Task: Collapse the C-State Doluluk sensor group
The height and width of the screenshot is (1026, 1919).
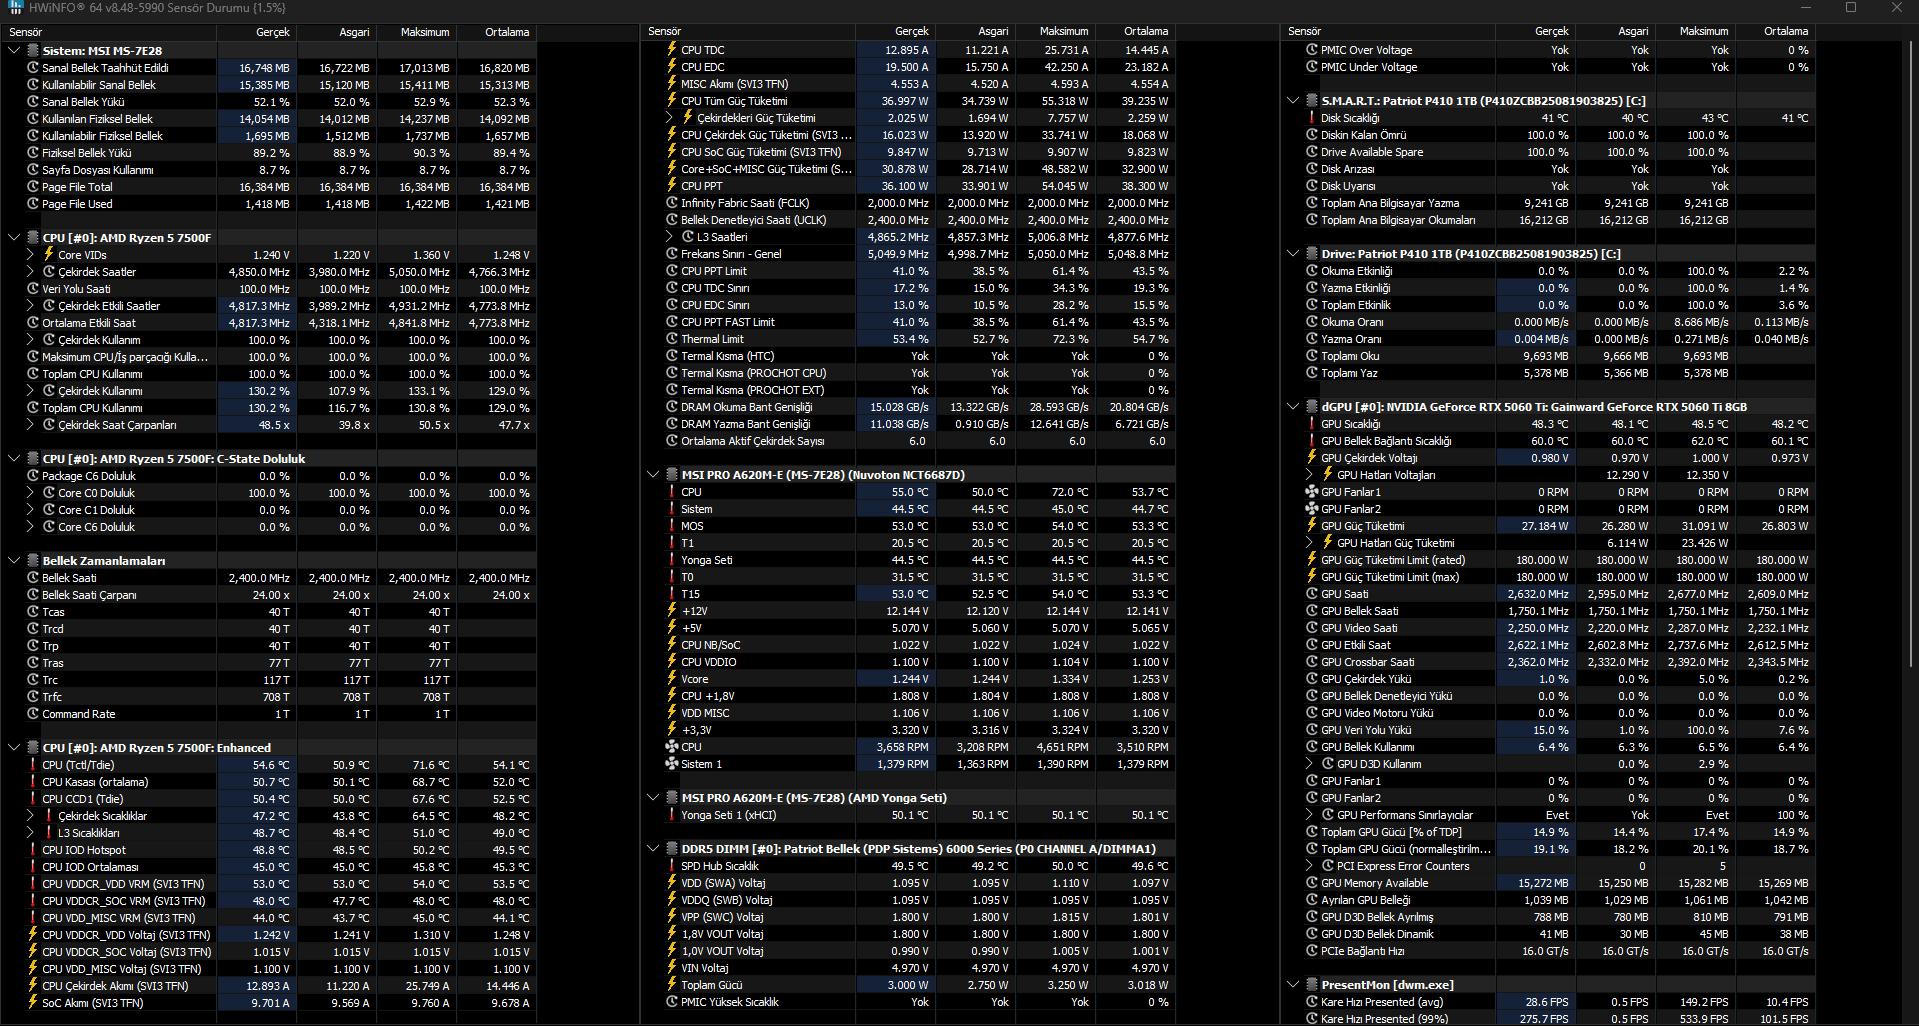Action: 14,459
